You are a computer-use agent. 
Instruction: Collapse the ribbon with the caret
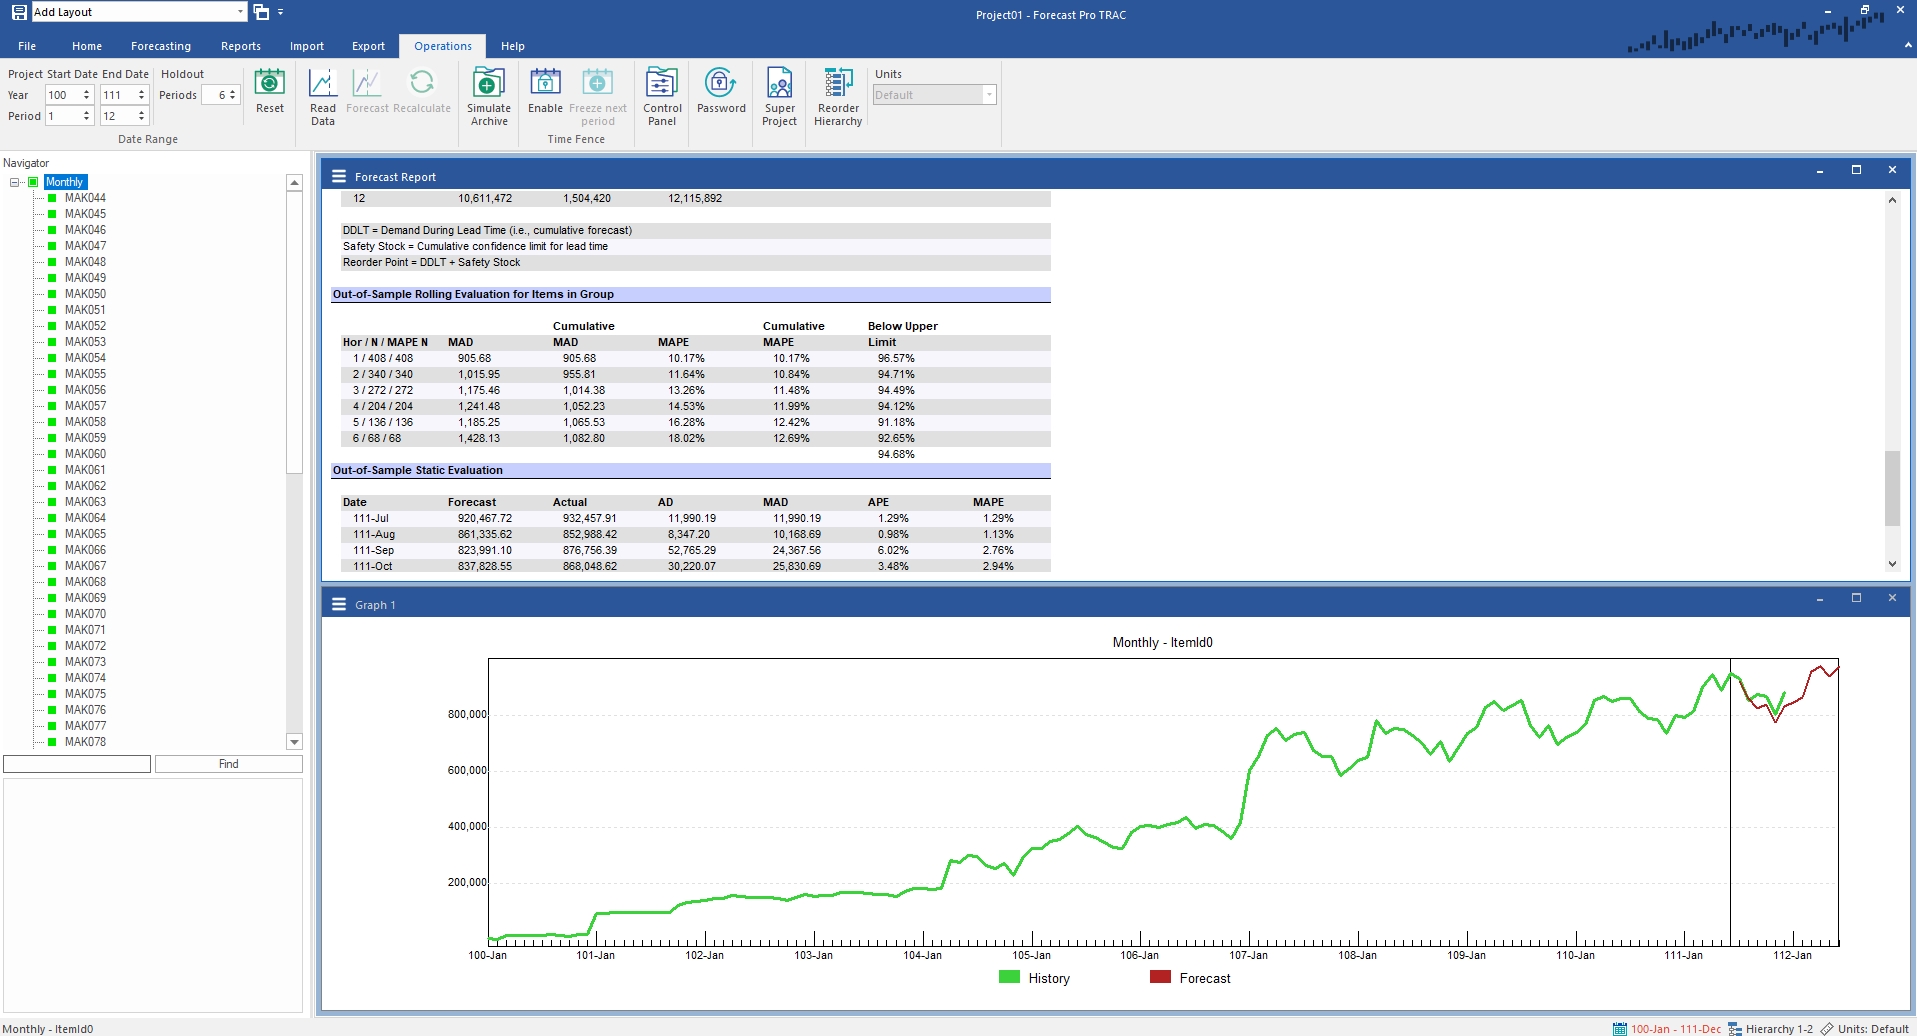1908,45
